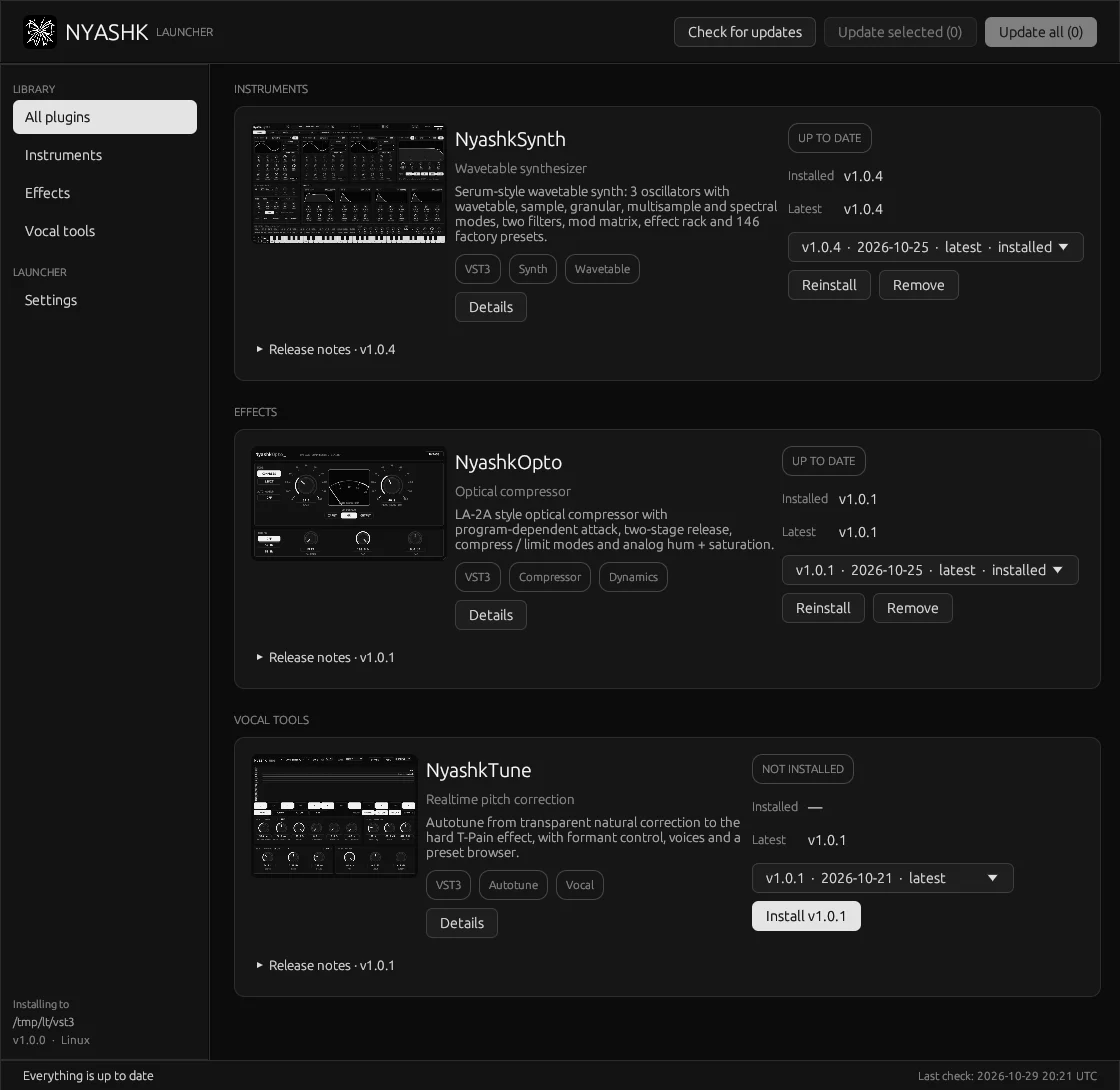The height and width of the screenshot is (1090, 1120).
Task: Click 'Optical compressor' subtitle
Action: point(513,491)
